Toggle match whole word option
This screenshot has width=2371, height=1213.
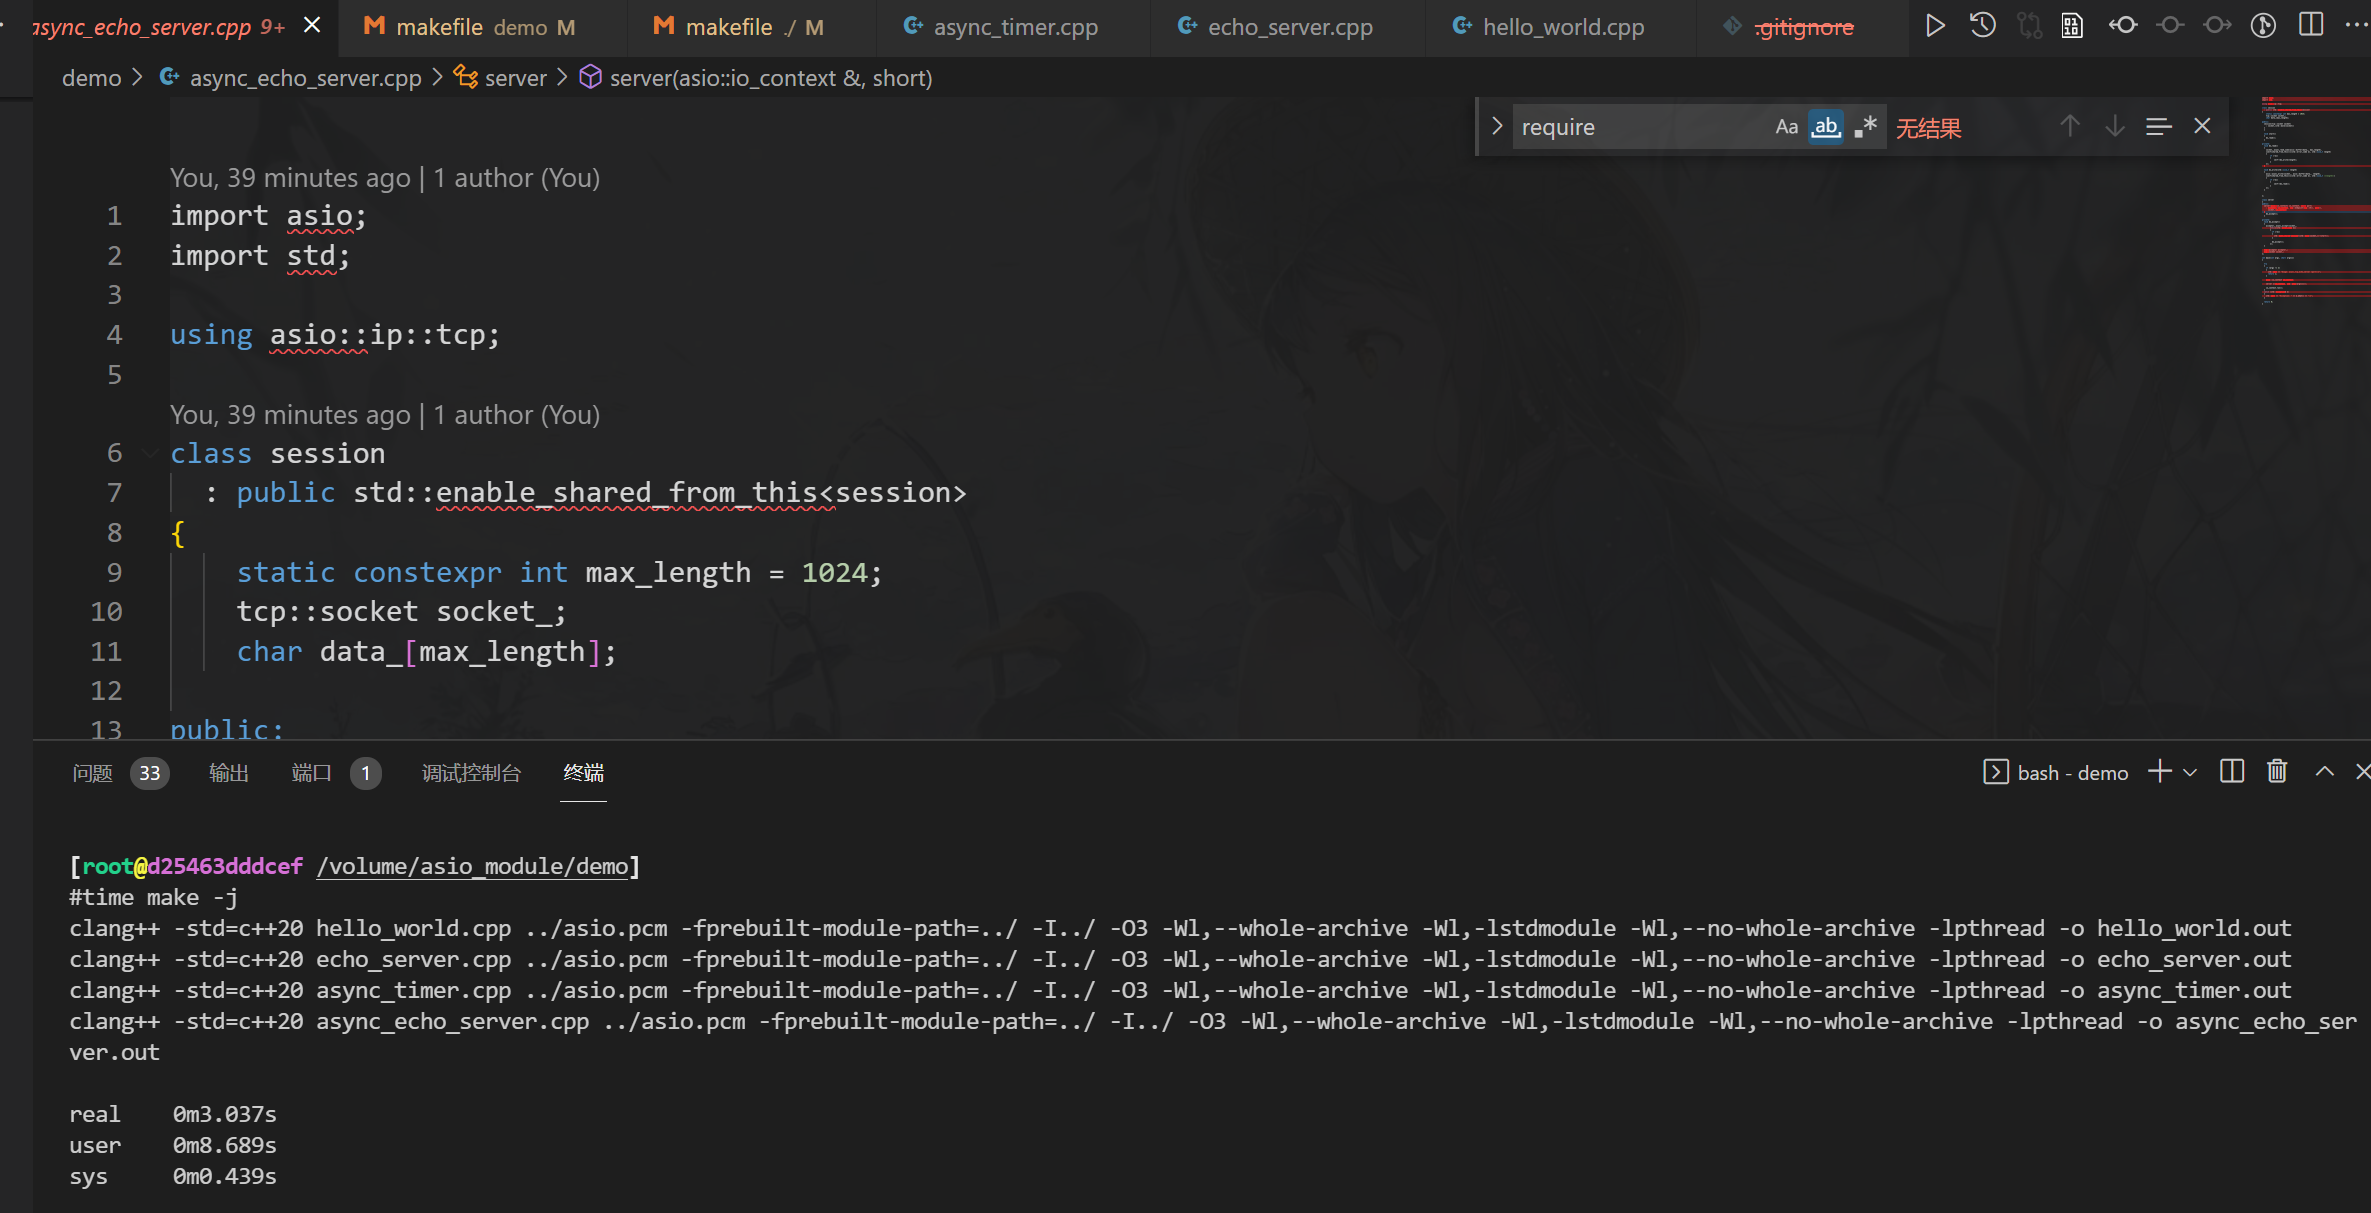tap(1826, 127)
